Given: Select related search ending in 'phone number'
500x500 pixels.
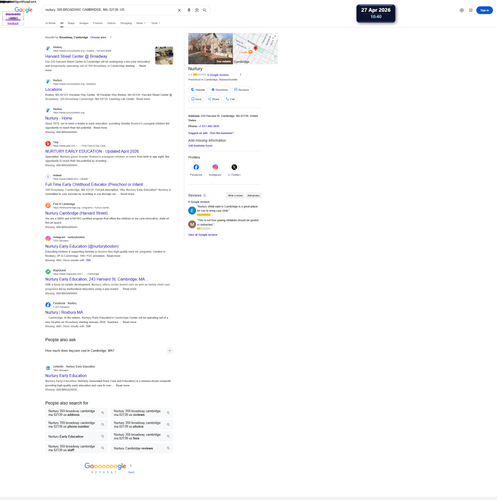Looking at the screenshot, I should coord(76,425).
